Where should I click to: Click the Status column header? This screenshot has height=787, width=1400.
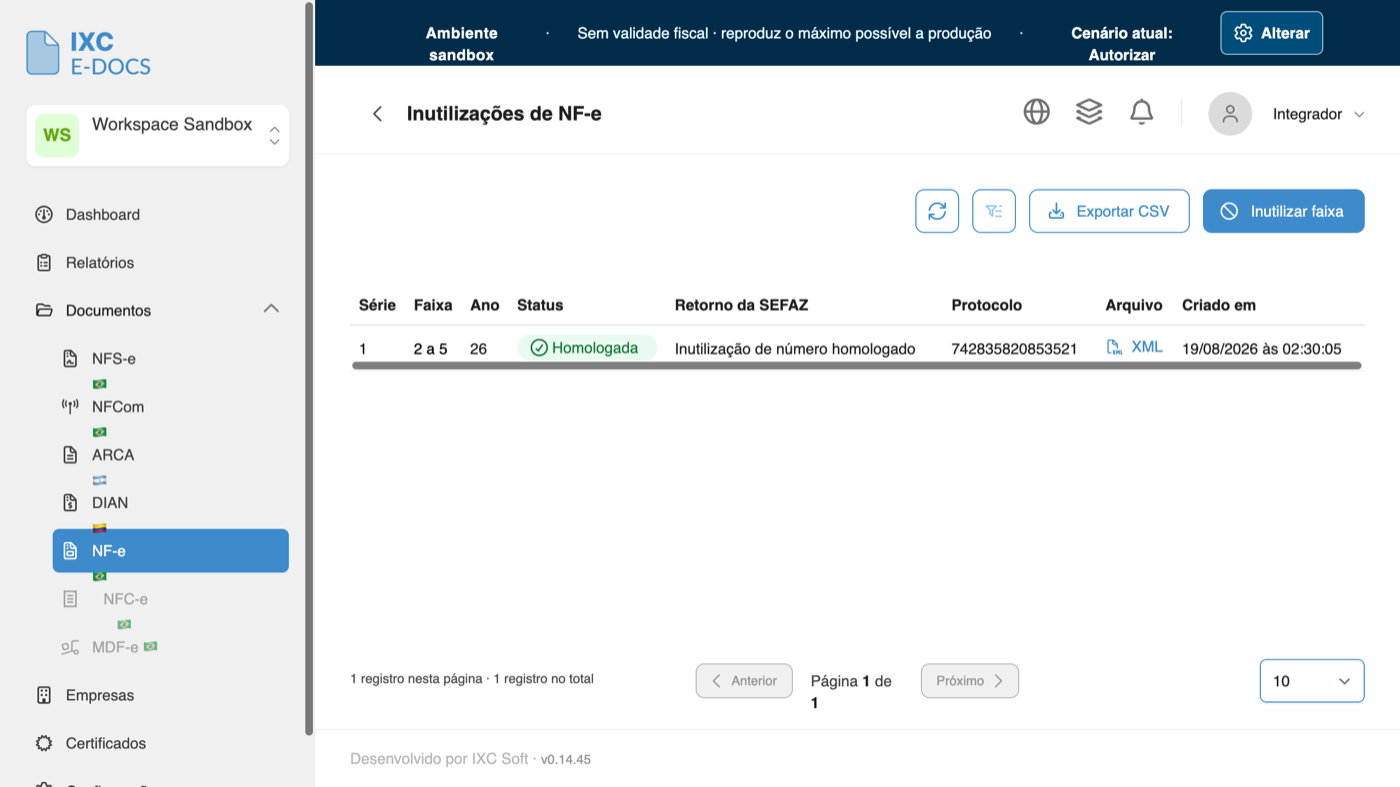click(540, 305)
